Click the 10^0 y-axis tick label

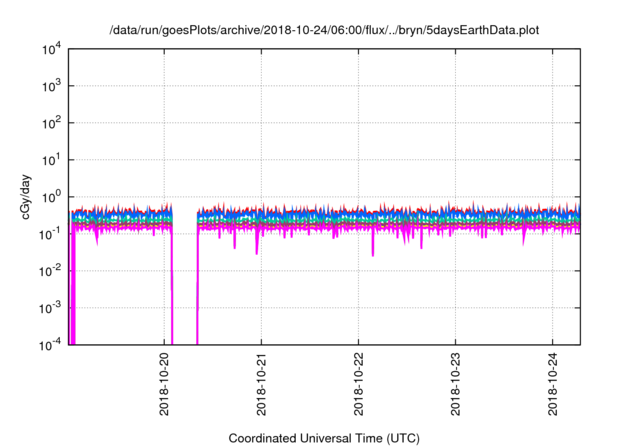[52, 197]
